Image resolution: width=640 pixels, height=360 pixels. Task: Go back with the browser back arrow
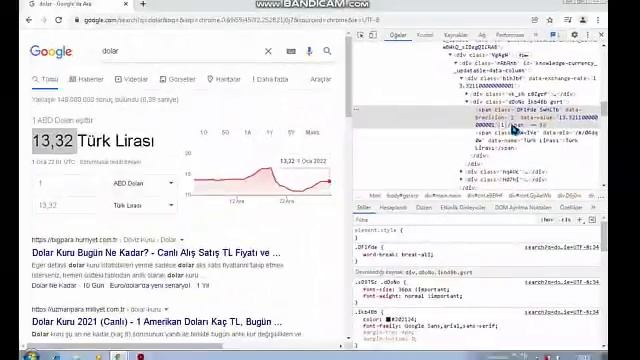(x=29, y=20)
